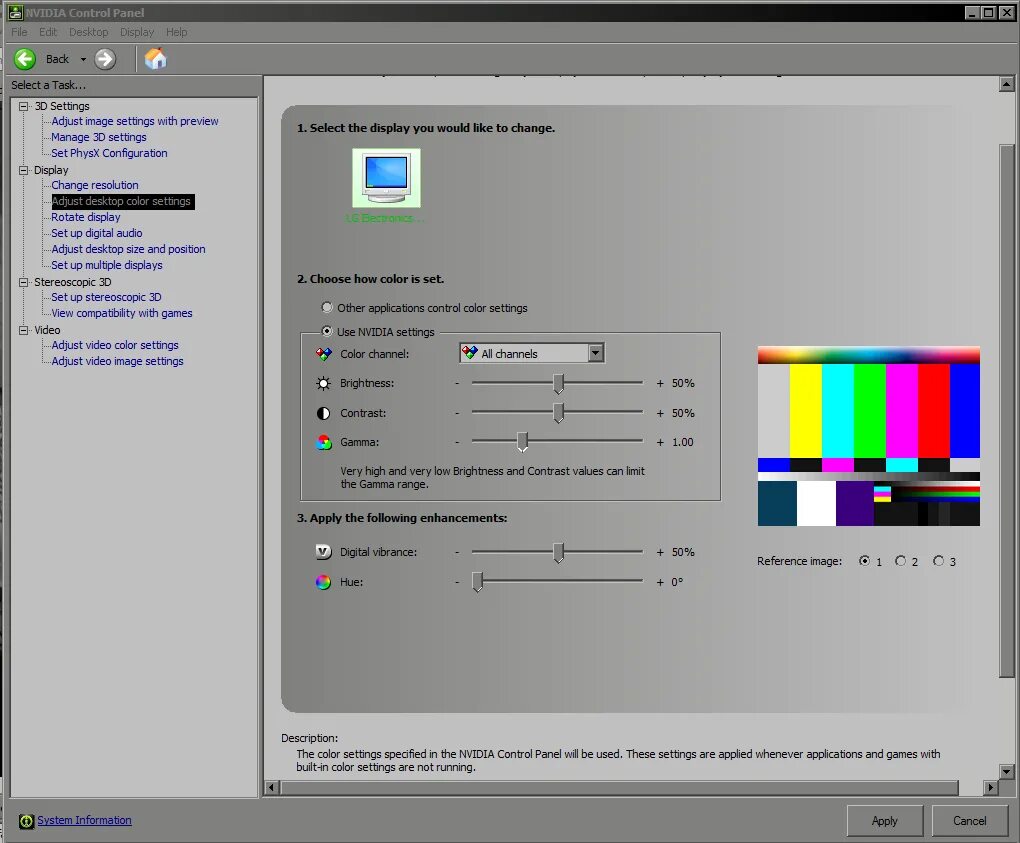Click the Hue slider handle
Image resolution: width=1020 pixels, height=843 pixels.
[x=477, y=582]
